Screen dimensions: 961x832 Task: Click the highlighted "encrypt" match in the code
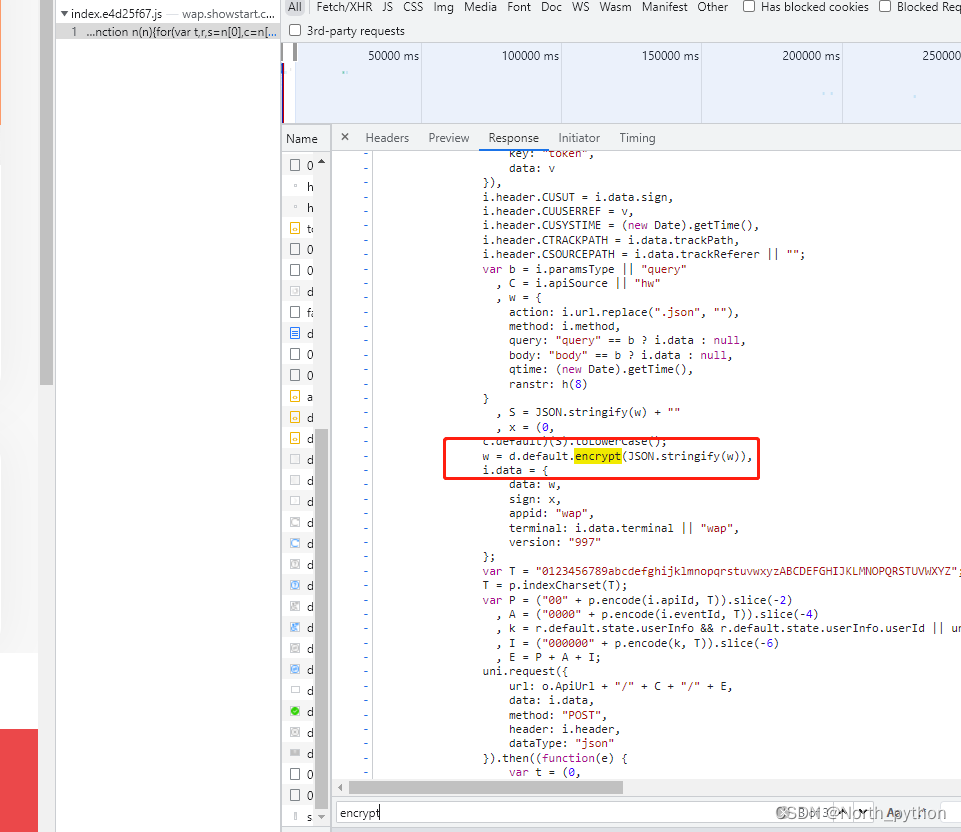coord(598,456)
